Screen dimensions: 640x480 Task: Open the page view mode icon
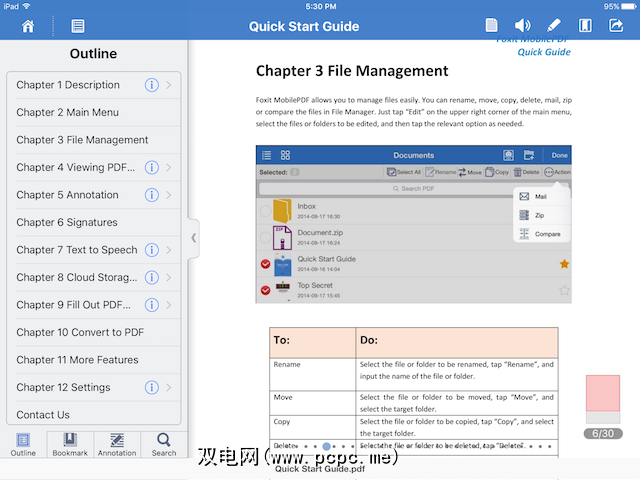point(491,25)
